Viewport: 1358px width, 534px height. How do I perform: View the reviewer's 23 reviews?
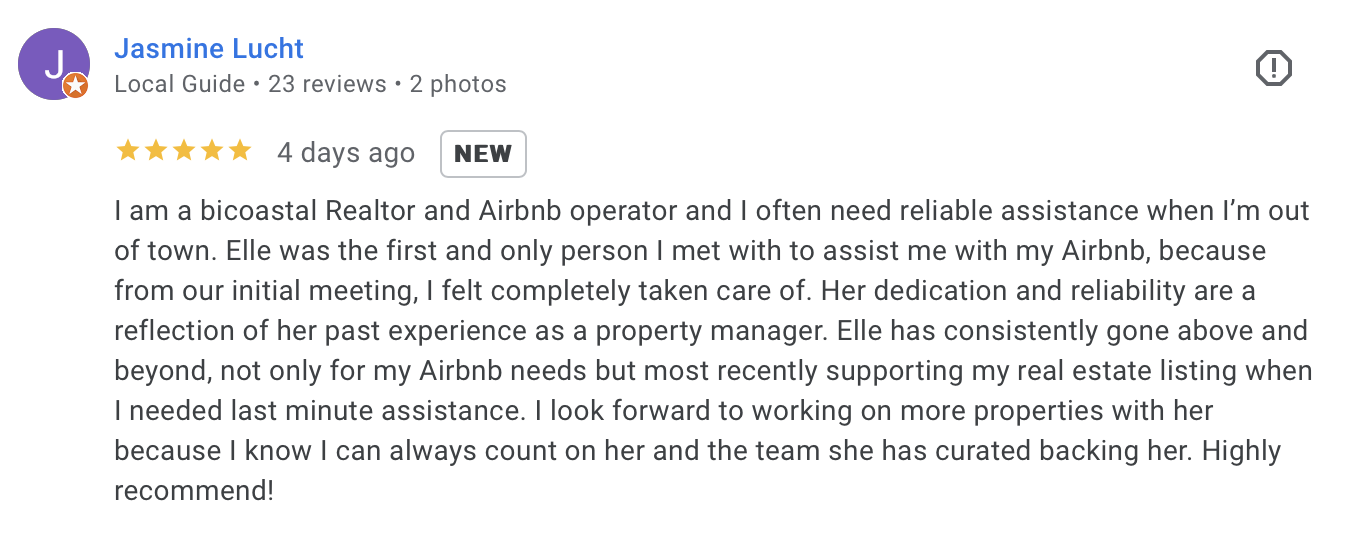327,84
